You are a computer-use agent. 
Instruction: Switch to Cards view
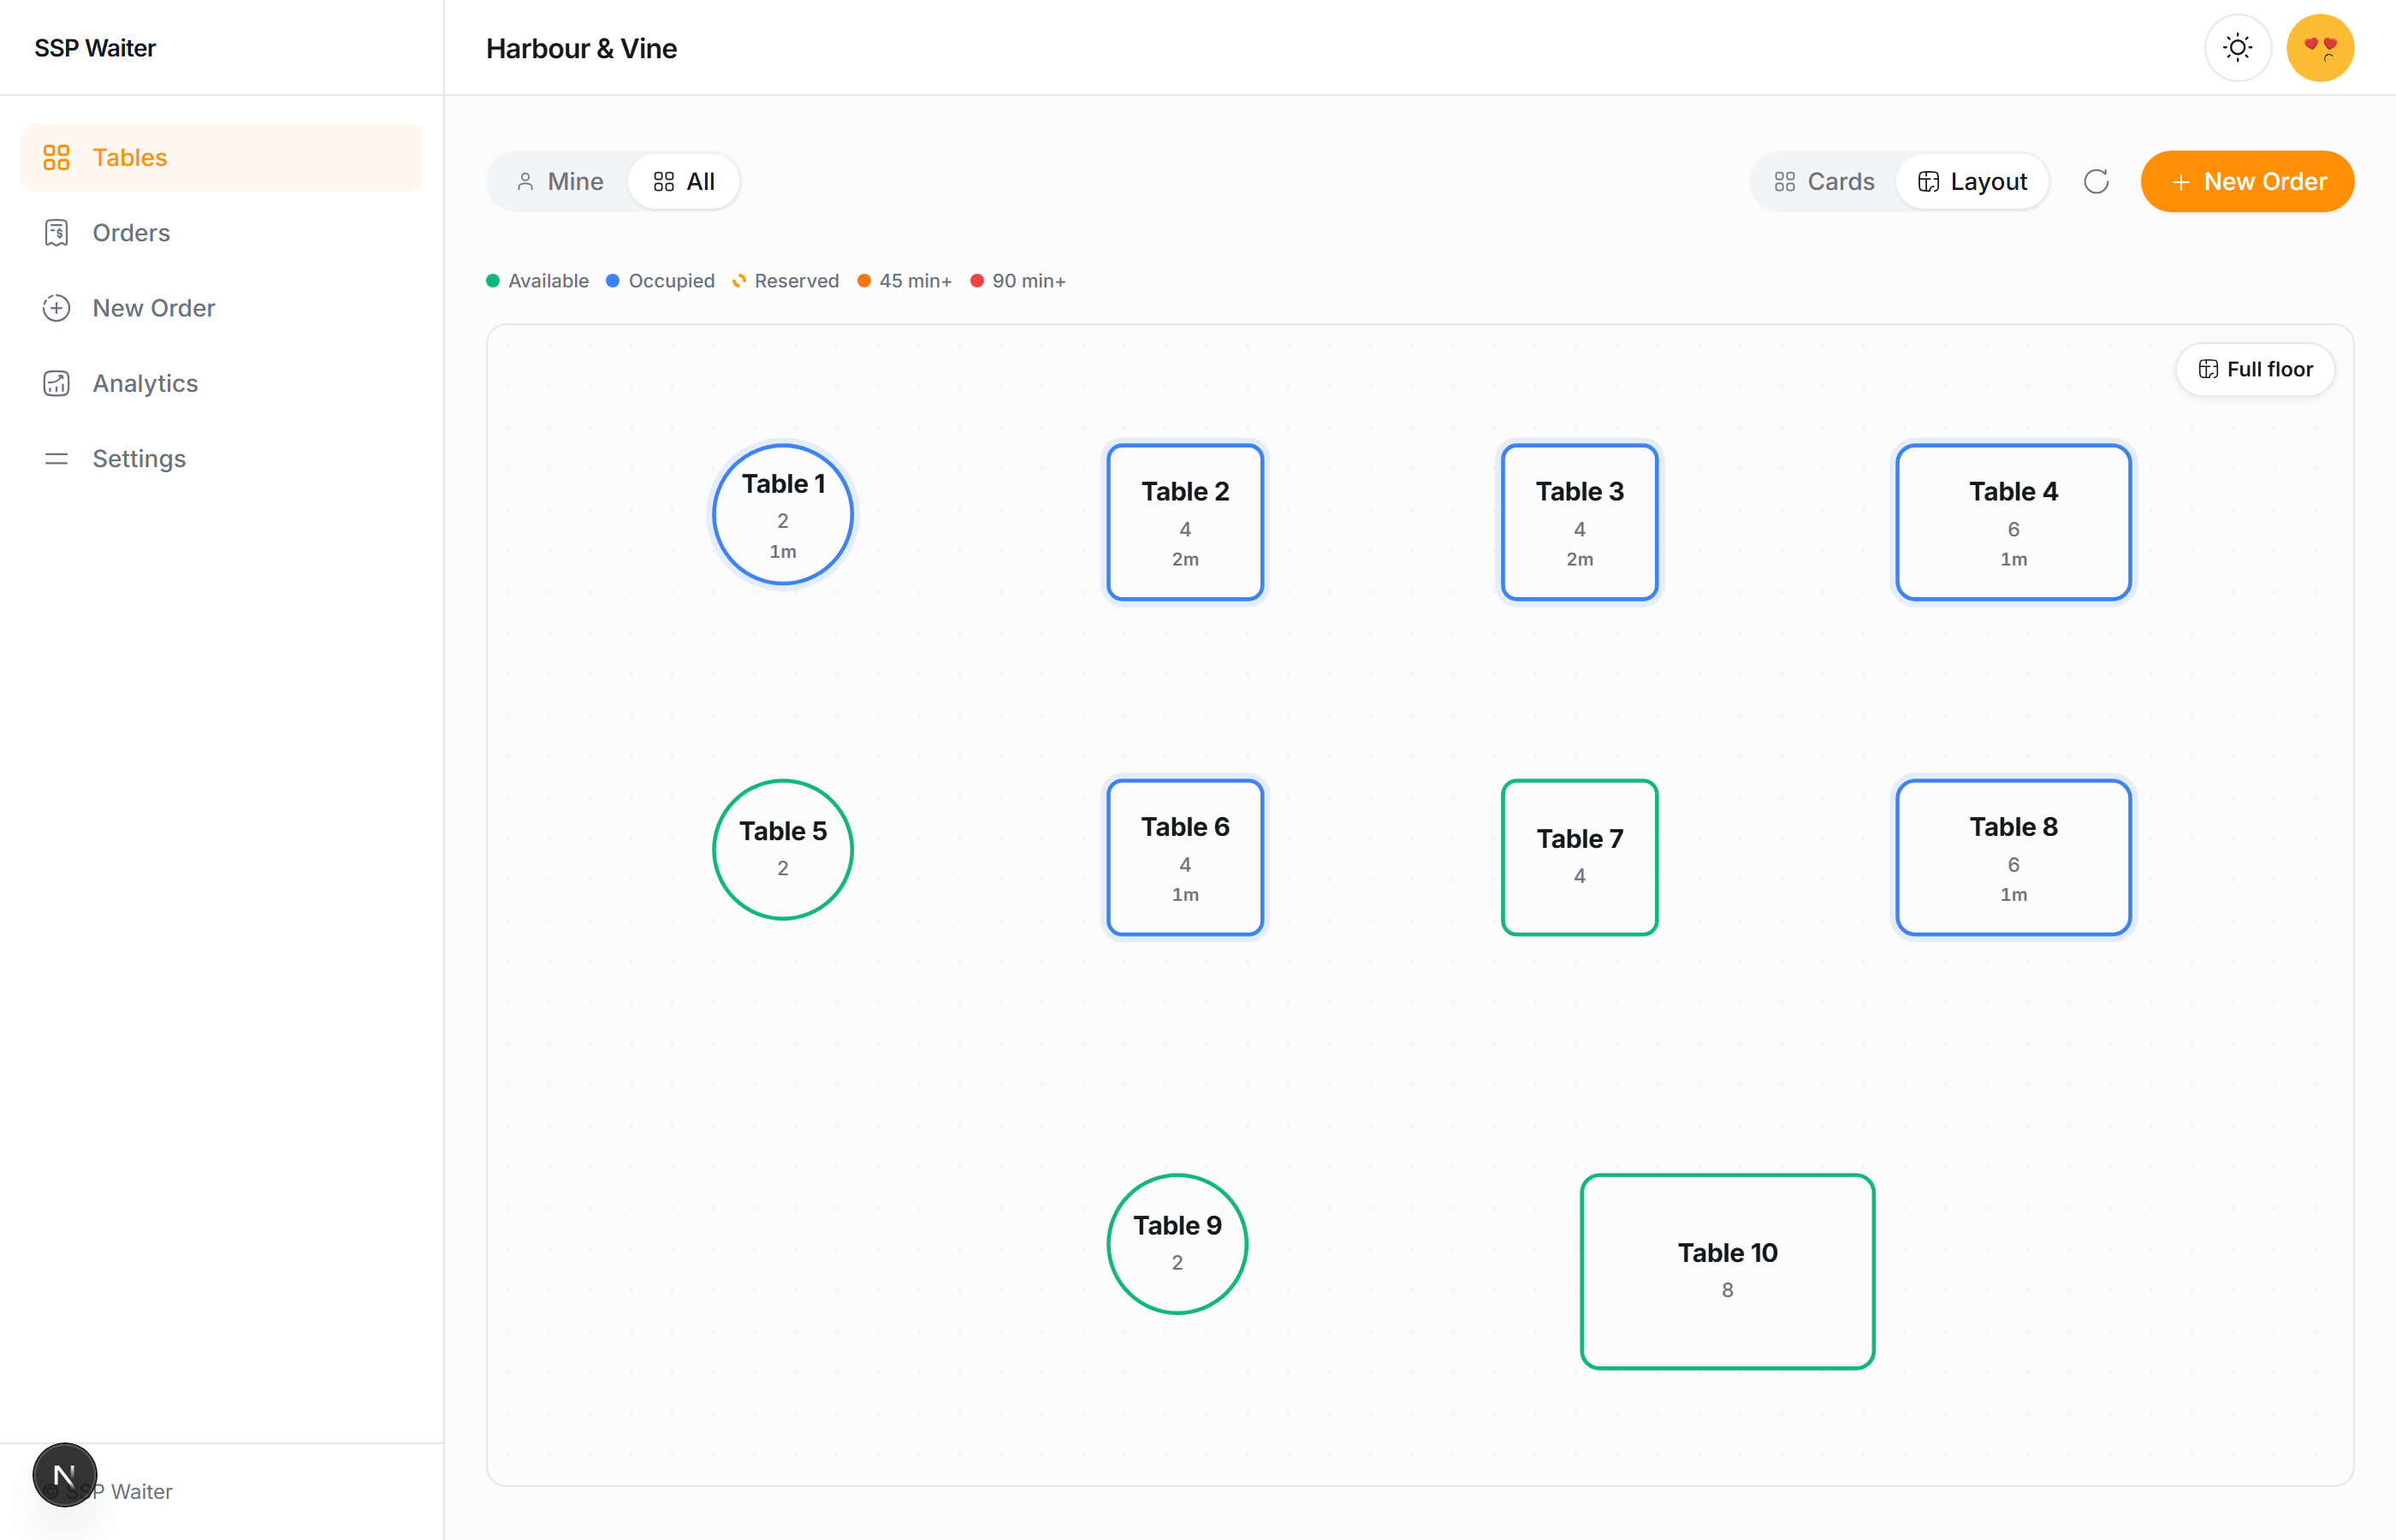coord(1824,181)
